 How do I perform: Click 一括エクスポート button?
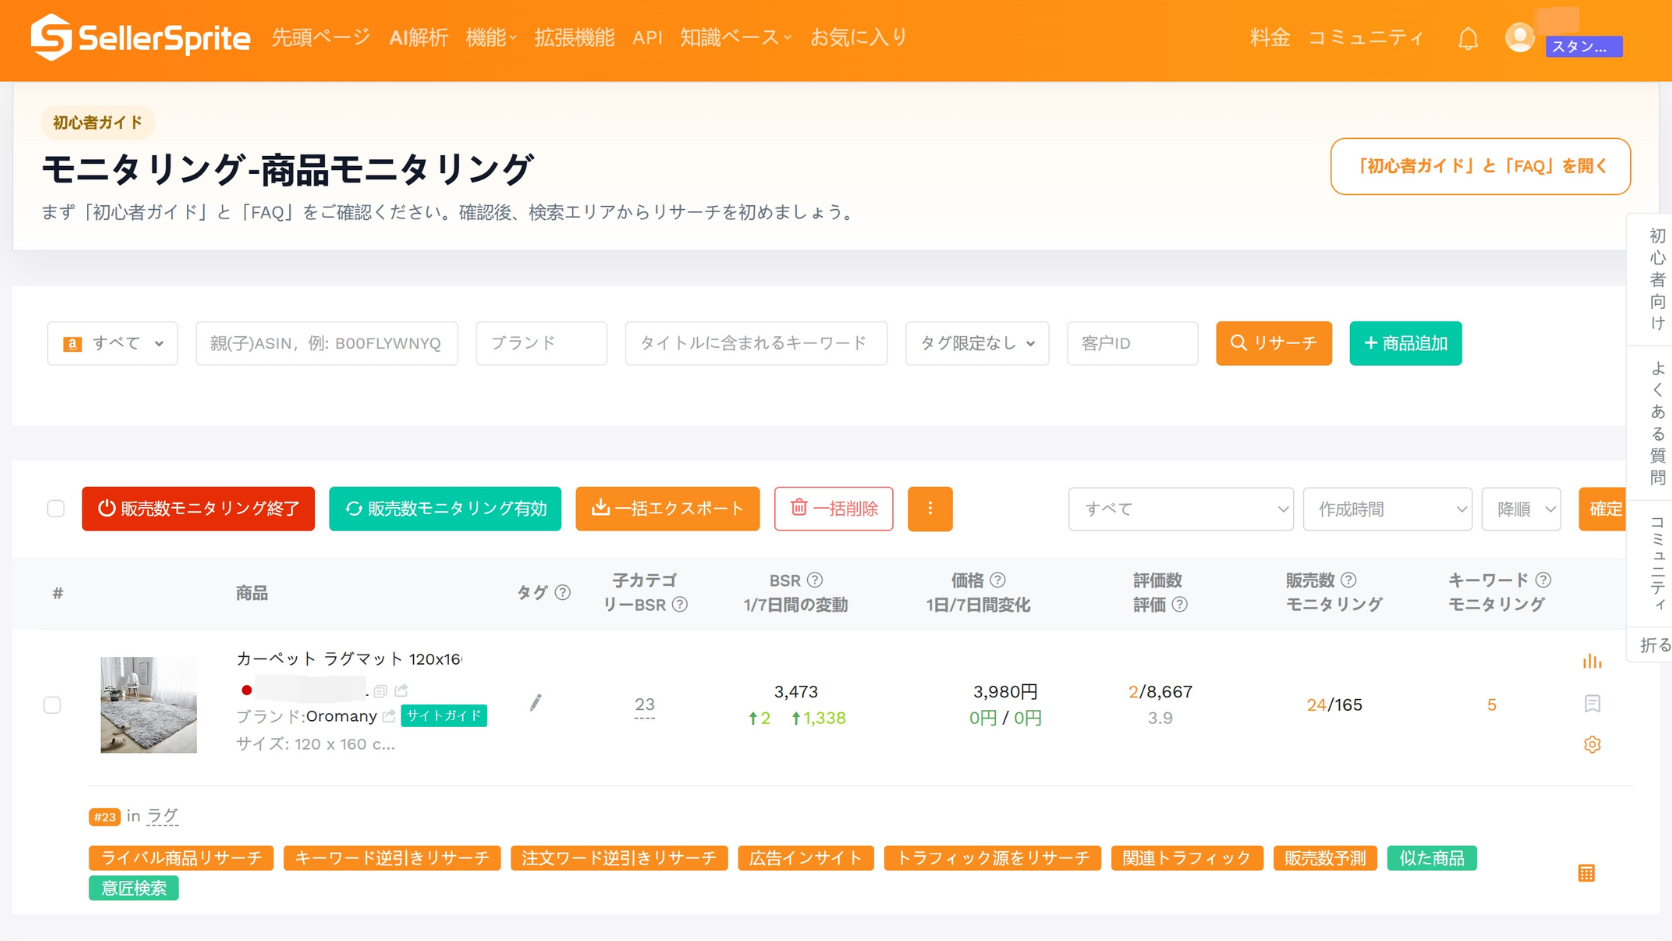(667, 509)
